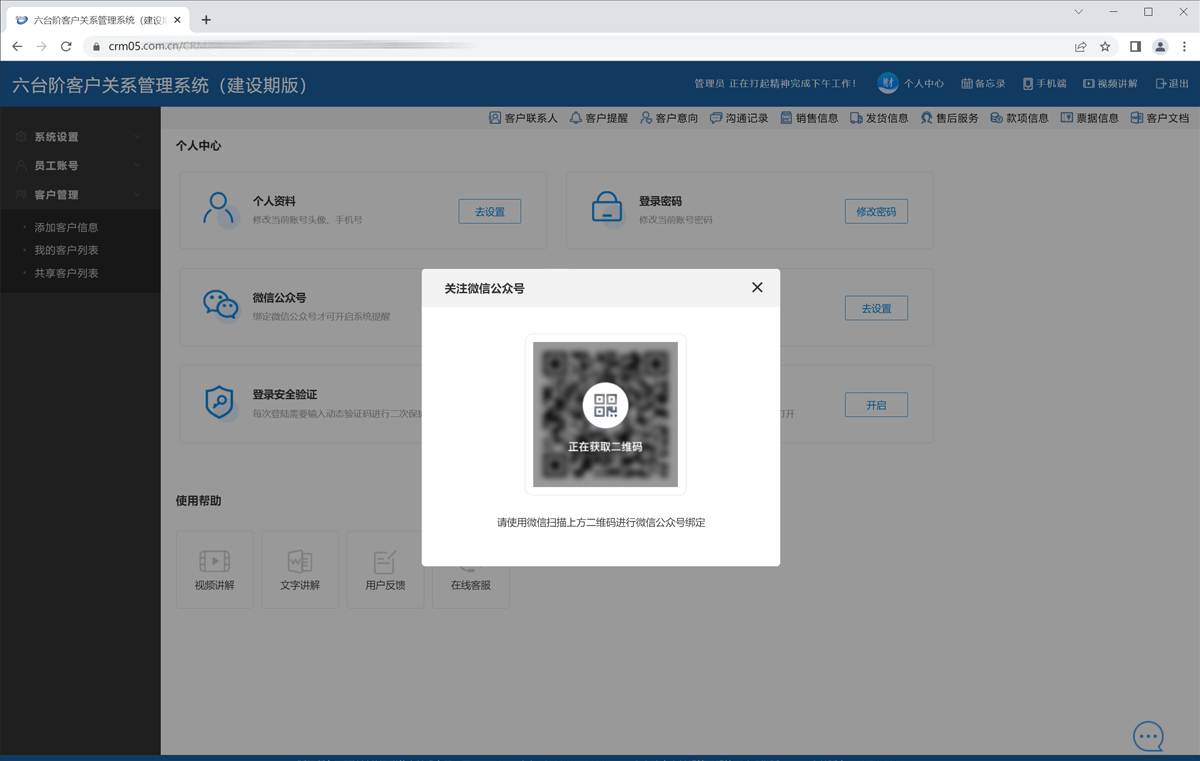Expand the 员工账号 sidebar menu

pos(80,166)
